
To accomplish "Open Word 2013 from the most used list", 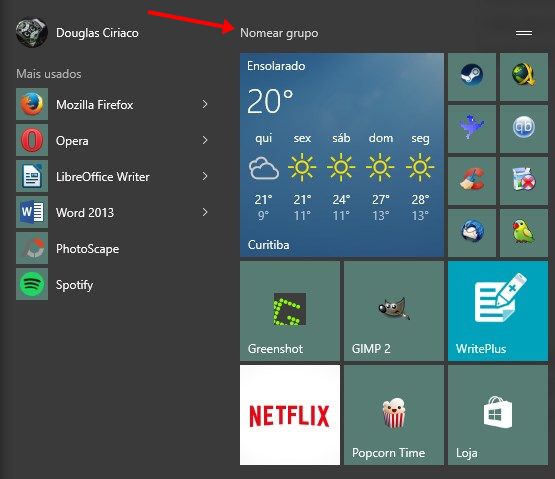I will coord(112,212).
